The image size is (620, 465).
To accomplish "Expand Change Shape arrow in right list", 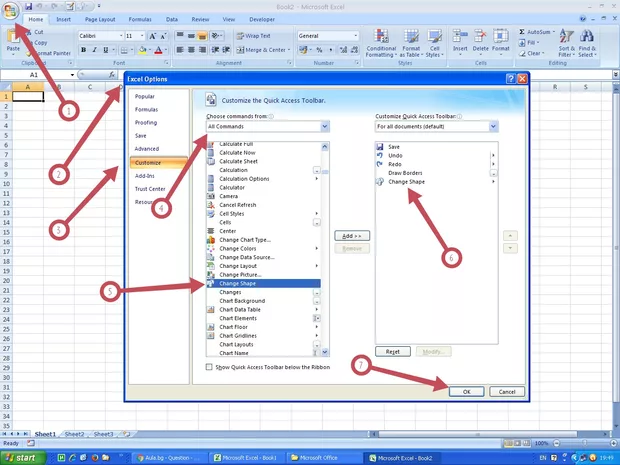I will tap(493, 181).
